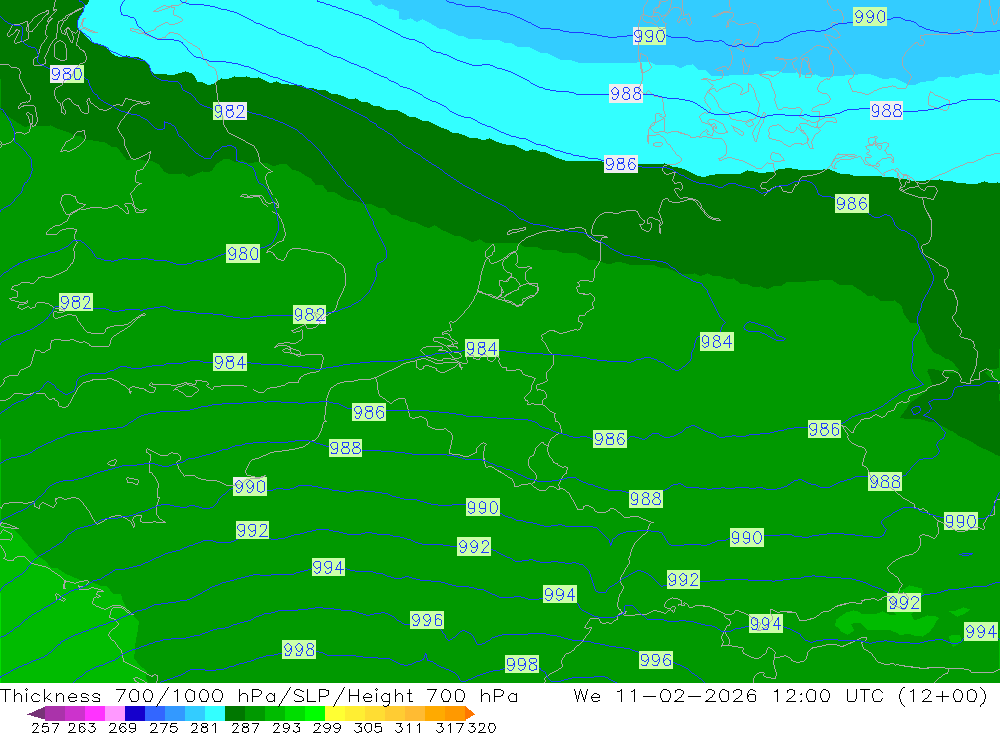
Task: Click the purple arrow tip of the legend
Action: (36, 713)
